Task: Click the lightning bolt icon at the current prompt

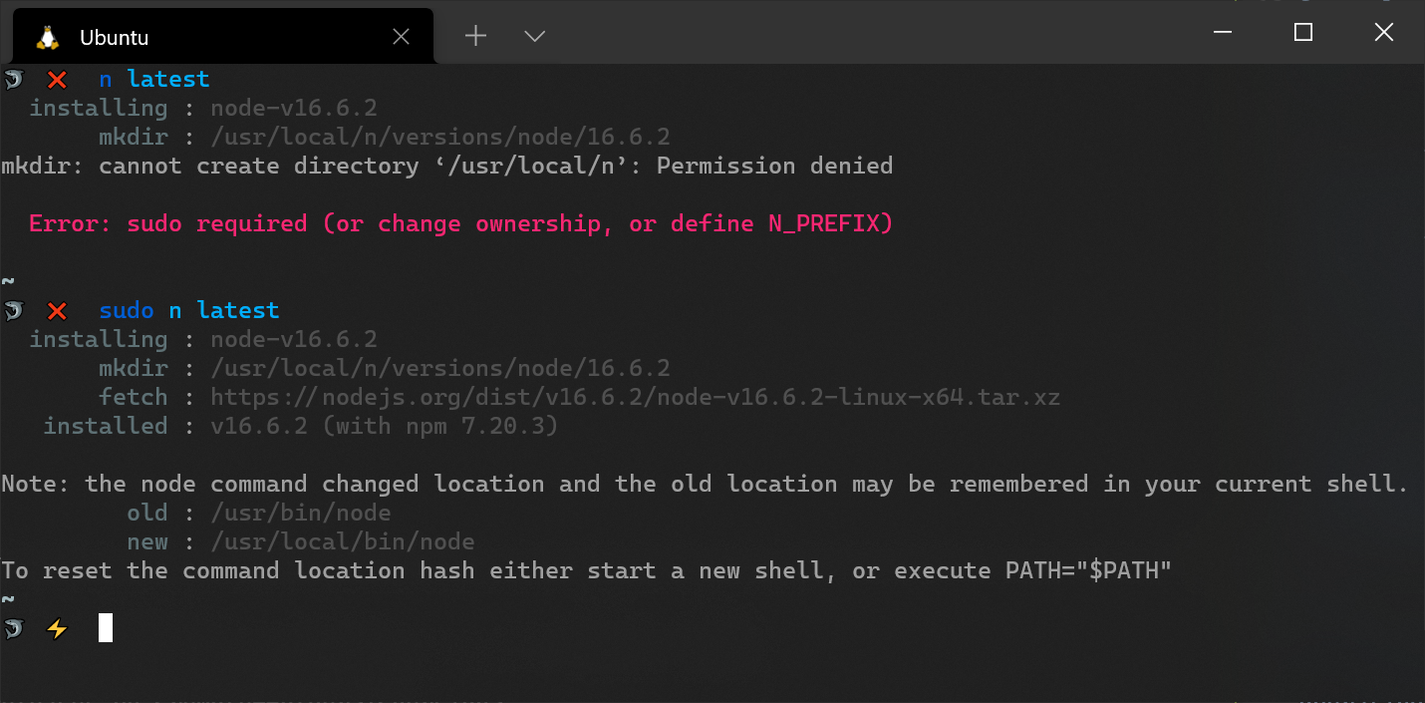Action: [57, 628]
